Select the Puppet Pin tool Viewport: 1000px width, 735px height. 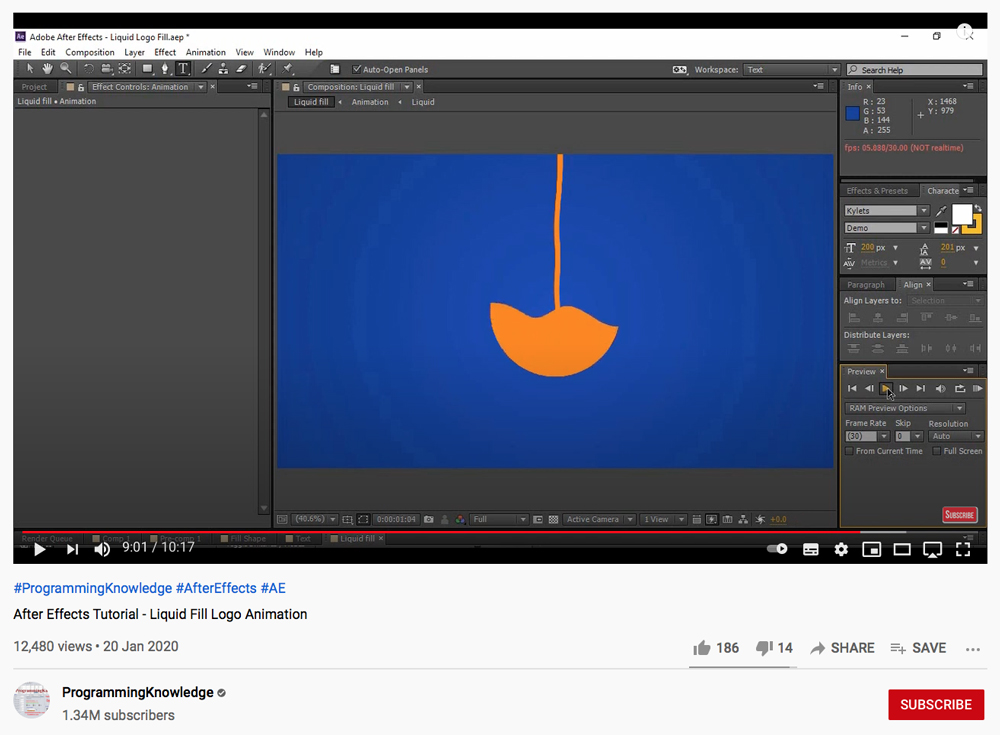(x=288, y=69)
